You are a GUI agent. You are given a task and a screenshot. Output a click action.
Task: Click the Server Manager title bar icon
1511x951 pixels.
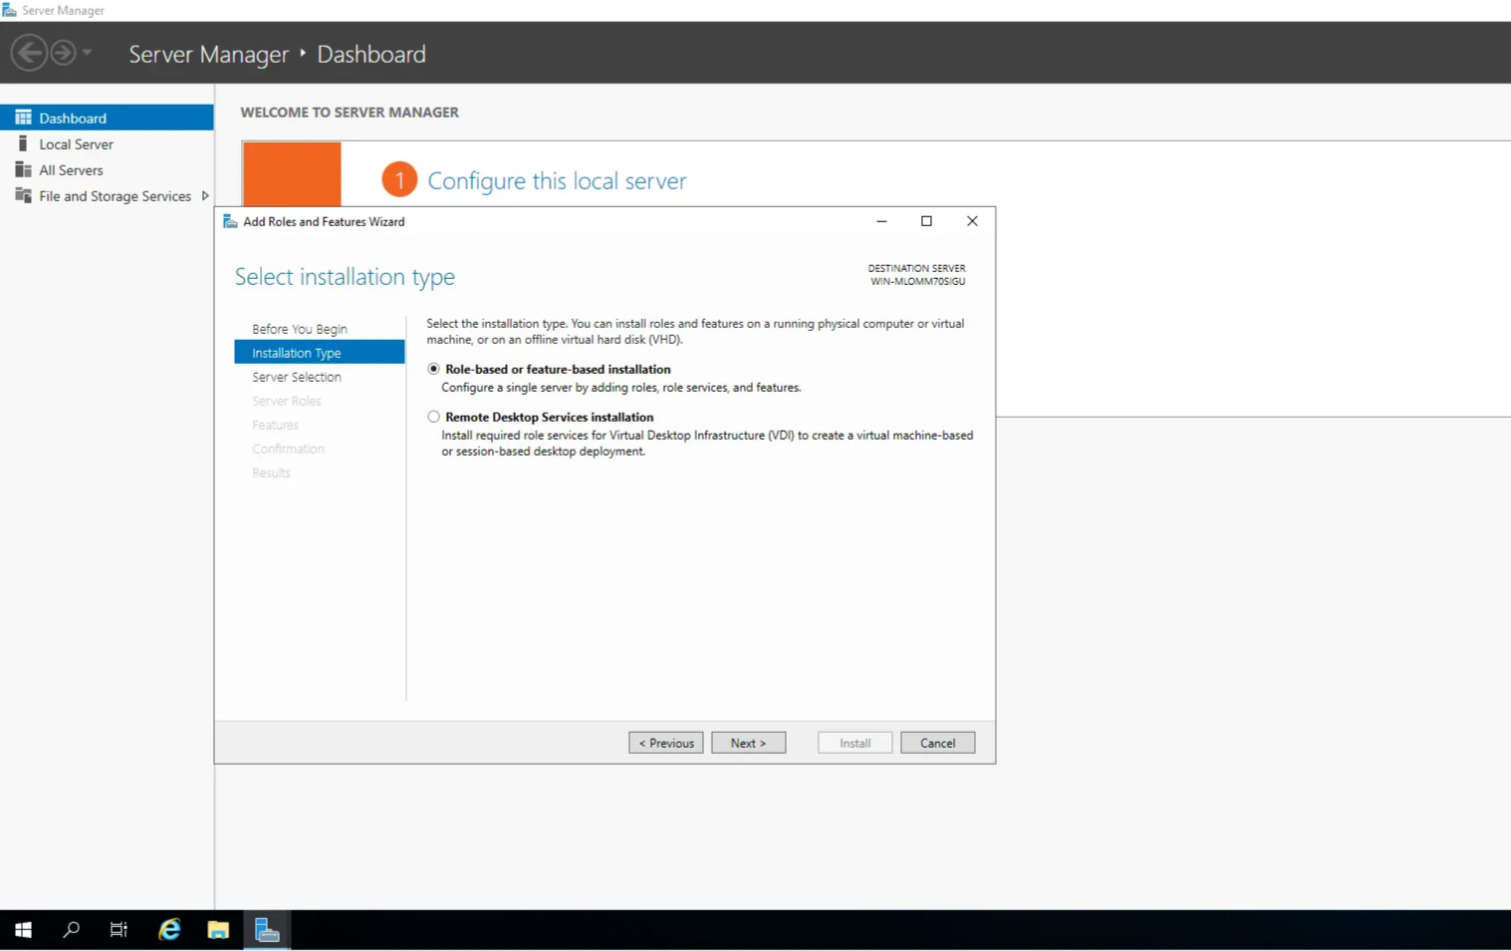9,10
